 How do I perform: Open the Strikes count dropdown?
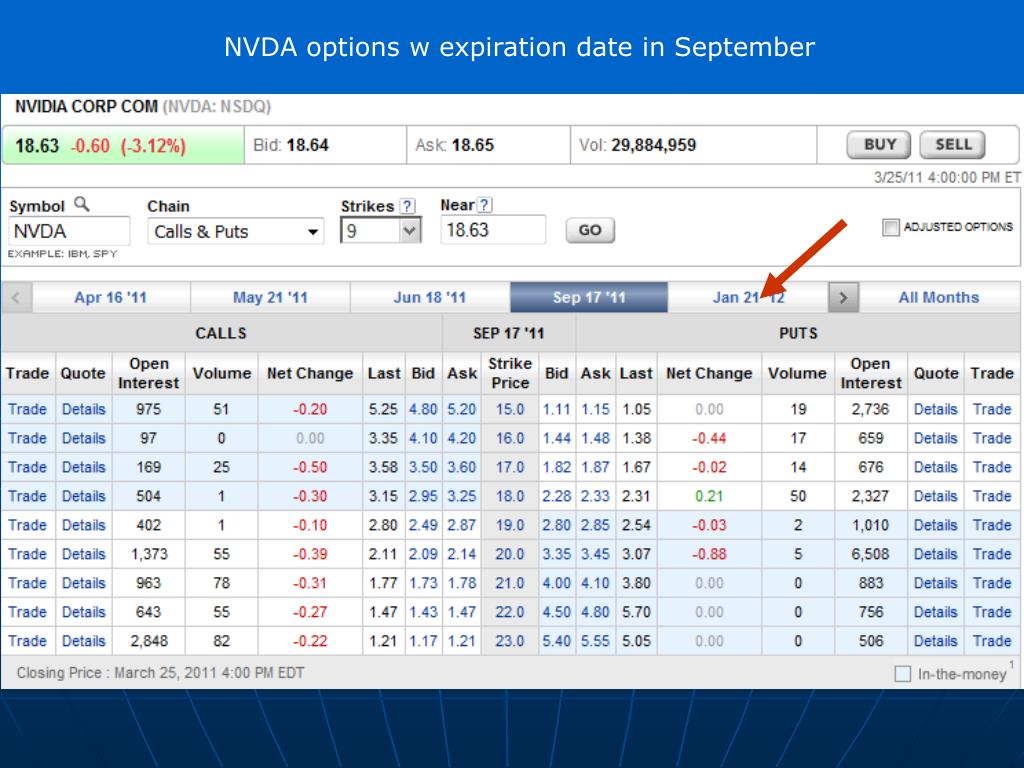click(381, 231)
